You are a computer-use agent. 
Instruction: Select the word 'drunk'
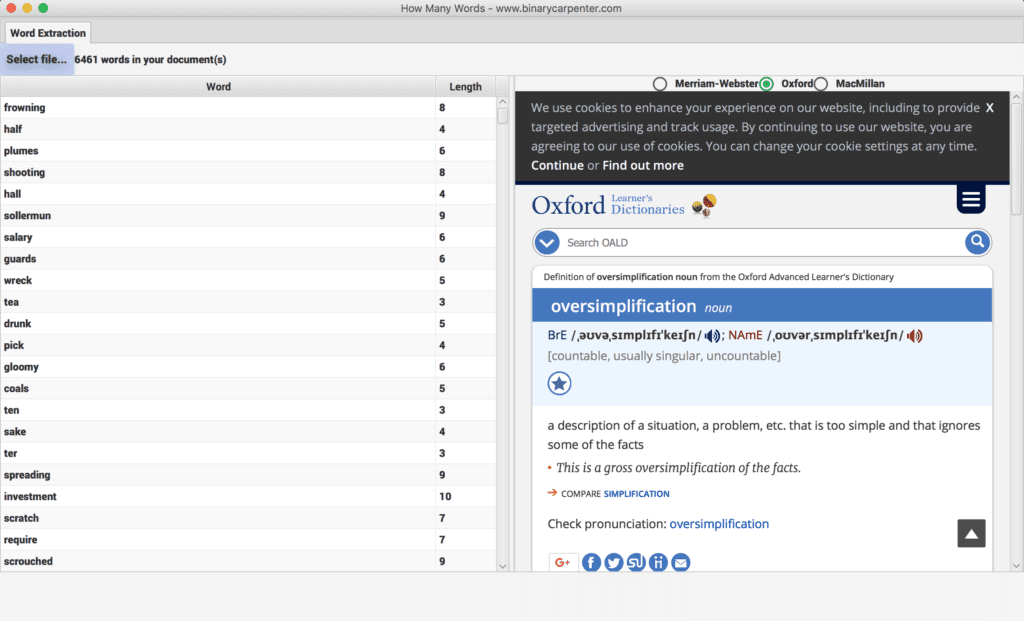pos(17,323)
